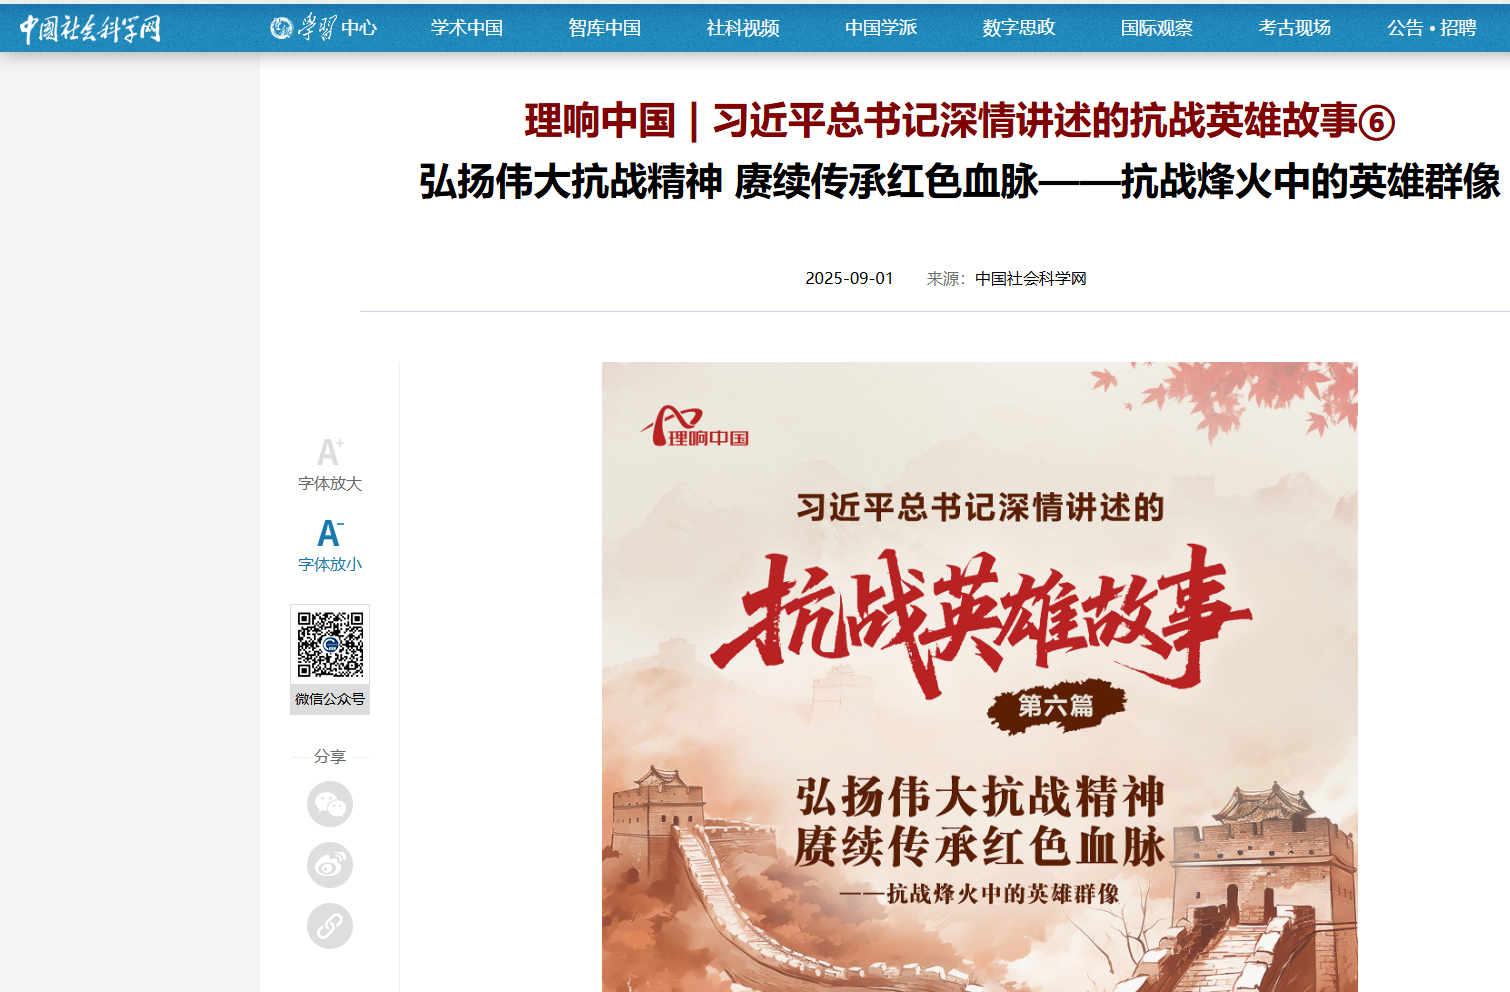Image resolution: width=1510 pixels, height=992 pixels.
Task: Share article via Weibo icon
Action: [330, 865]
